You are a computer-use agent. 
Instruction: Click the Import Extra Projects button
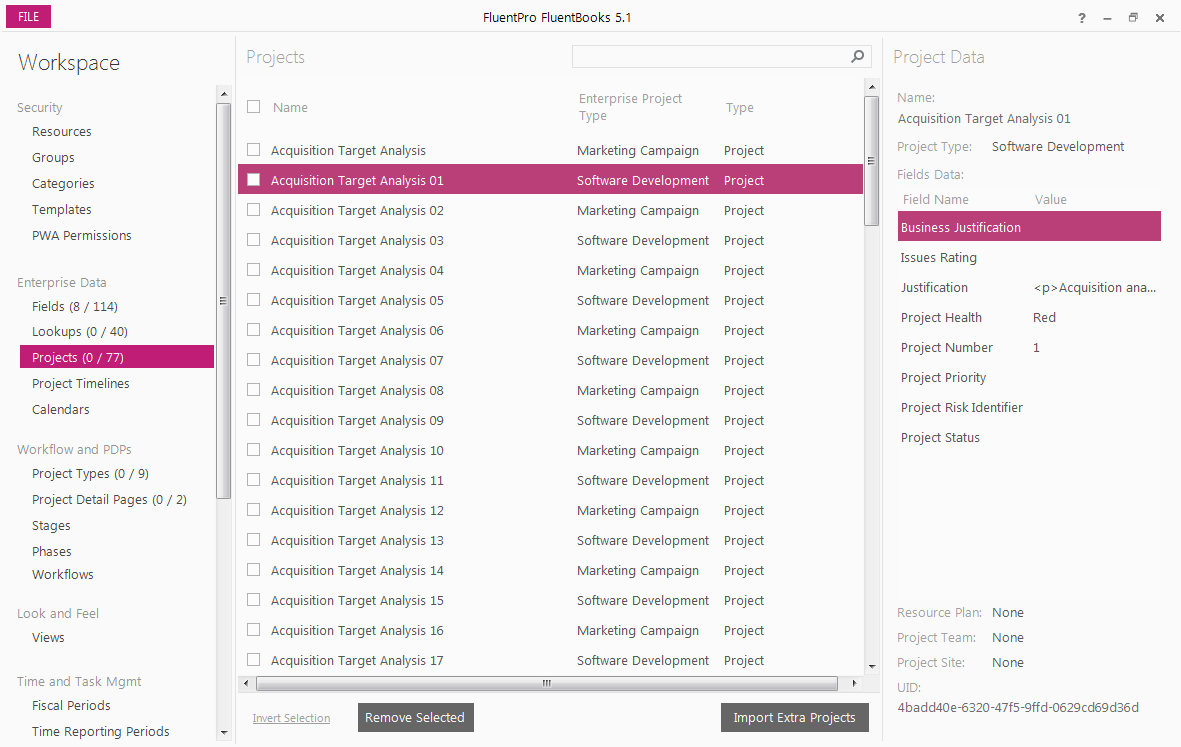(795, 718)
